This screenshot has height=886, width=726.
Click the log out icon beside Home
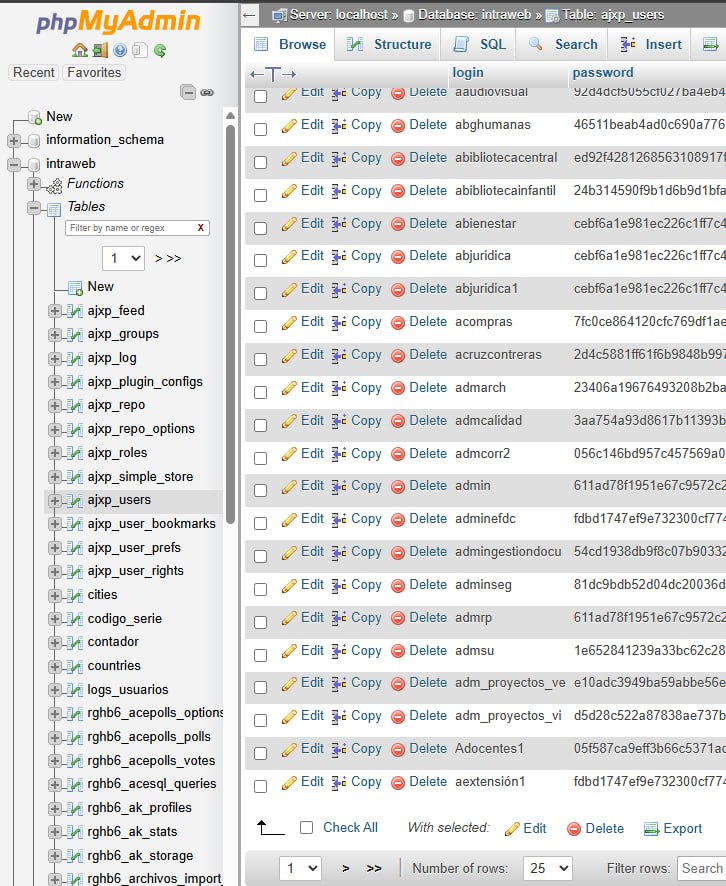pyautogui.click(x=100, y=50)
